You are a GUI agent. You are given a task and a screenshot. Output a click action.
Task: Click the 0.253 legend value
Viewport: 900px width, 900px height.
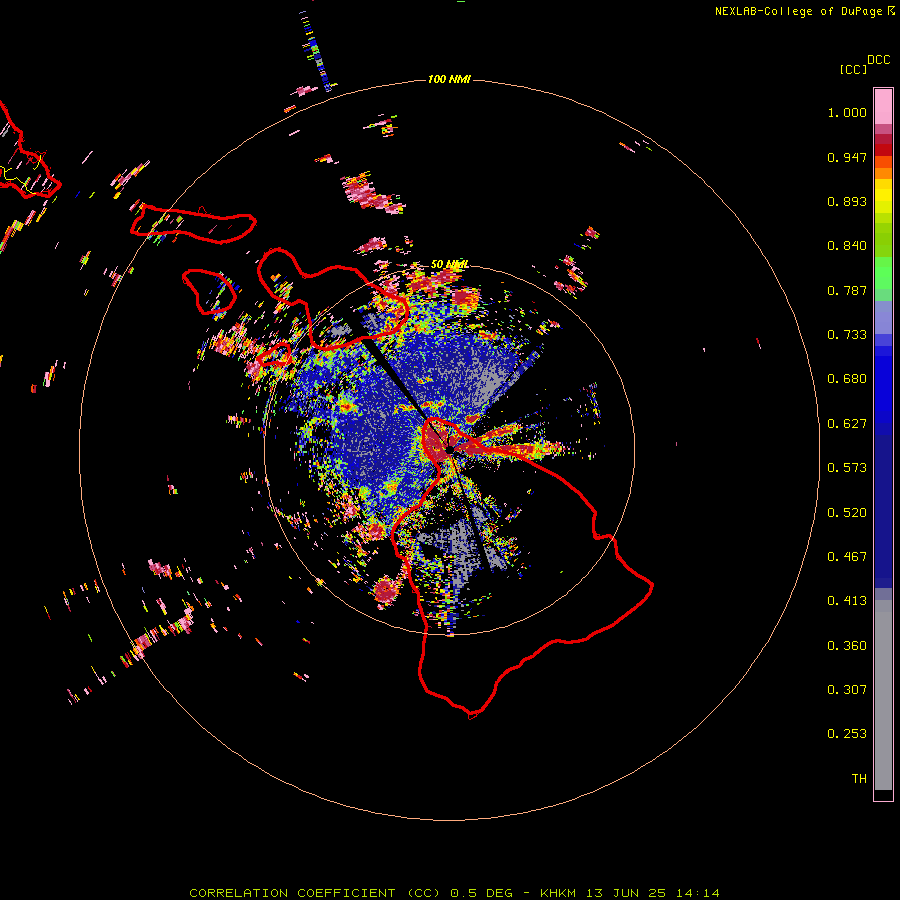coord(847,734)
